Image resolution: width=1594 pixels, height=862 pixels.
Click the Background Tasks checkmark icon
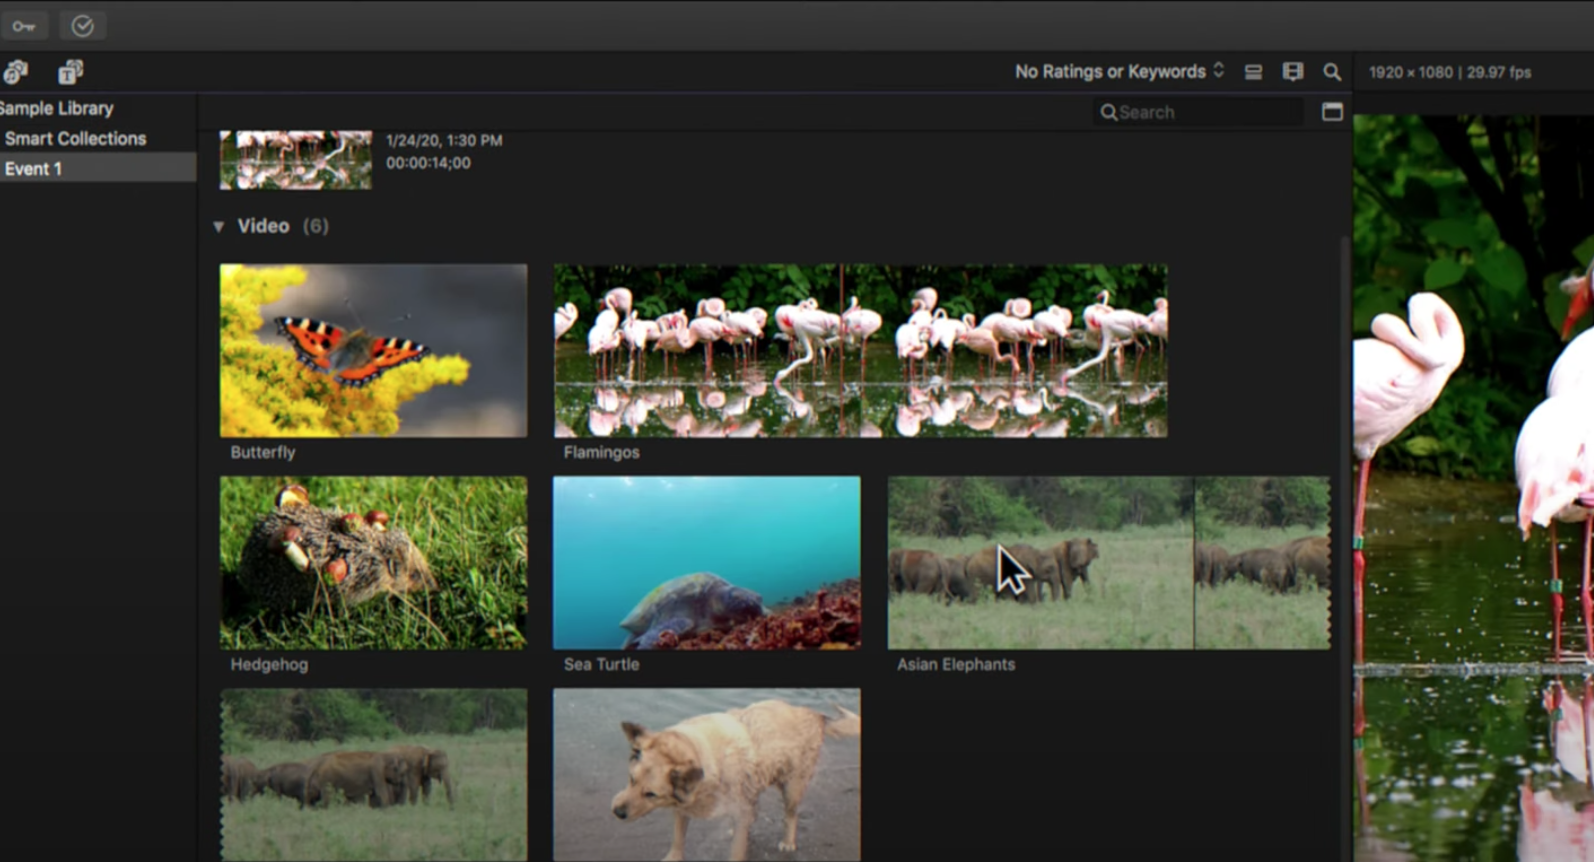point(82,26)
